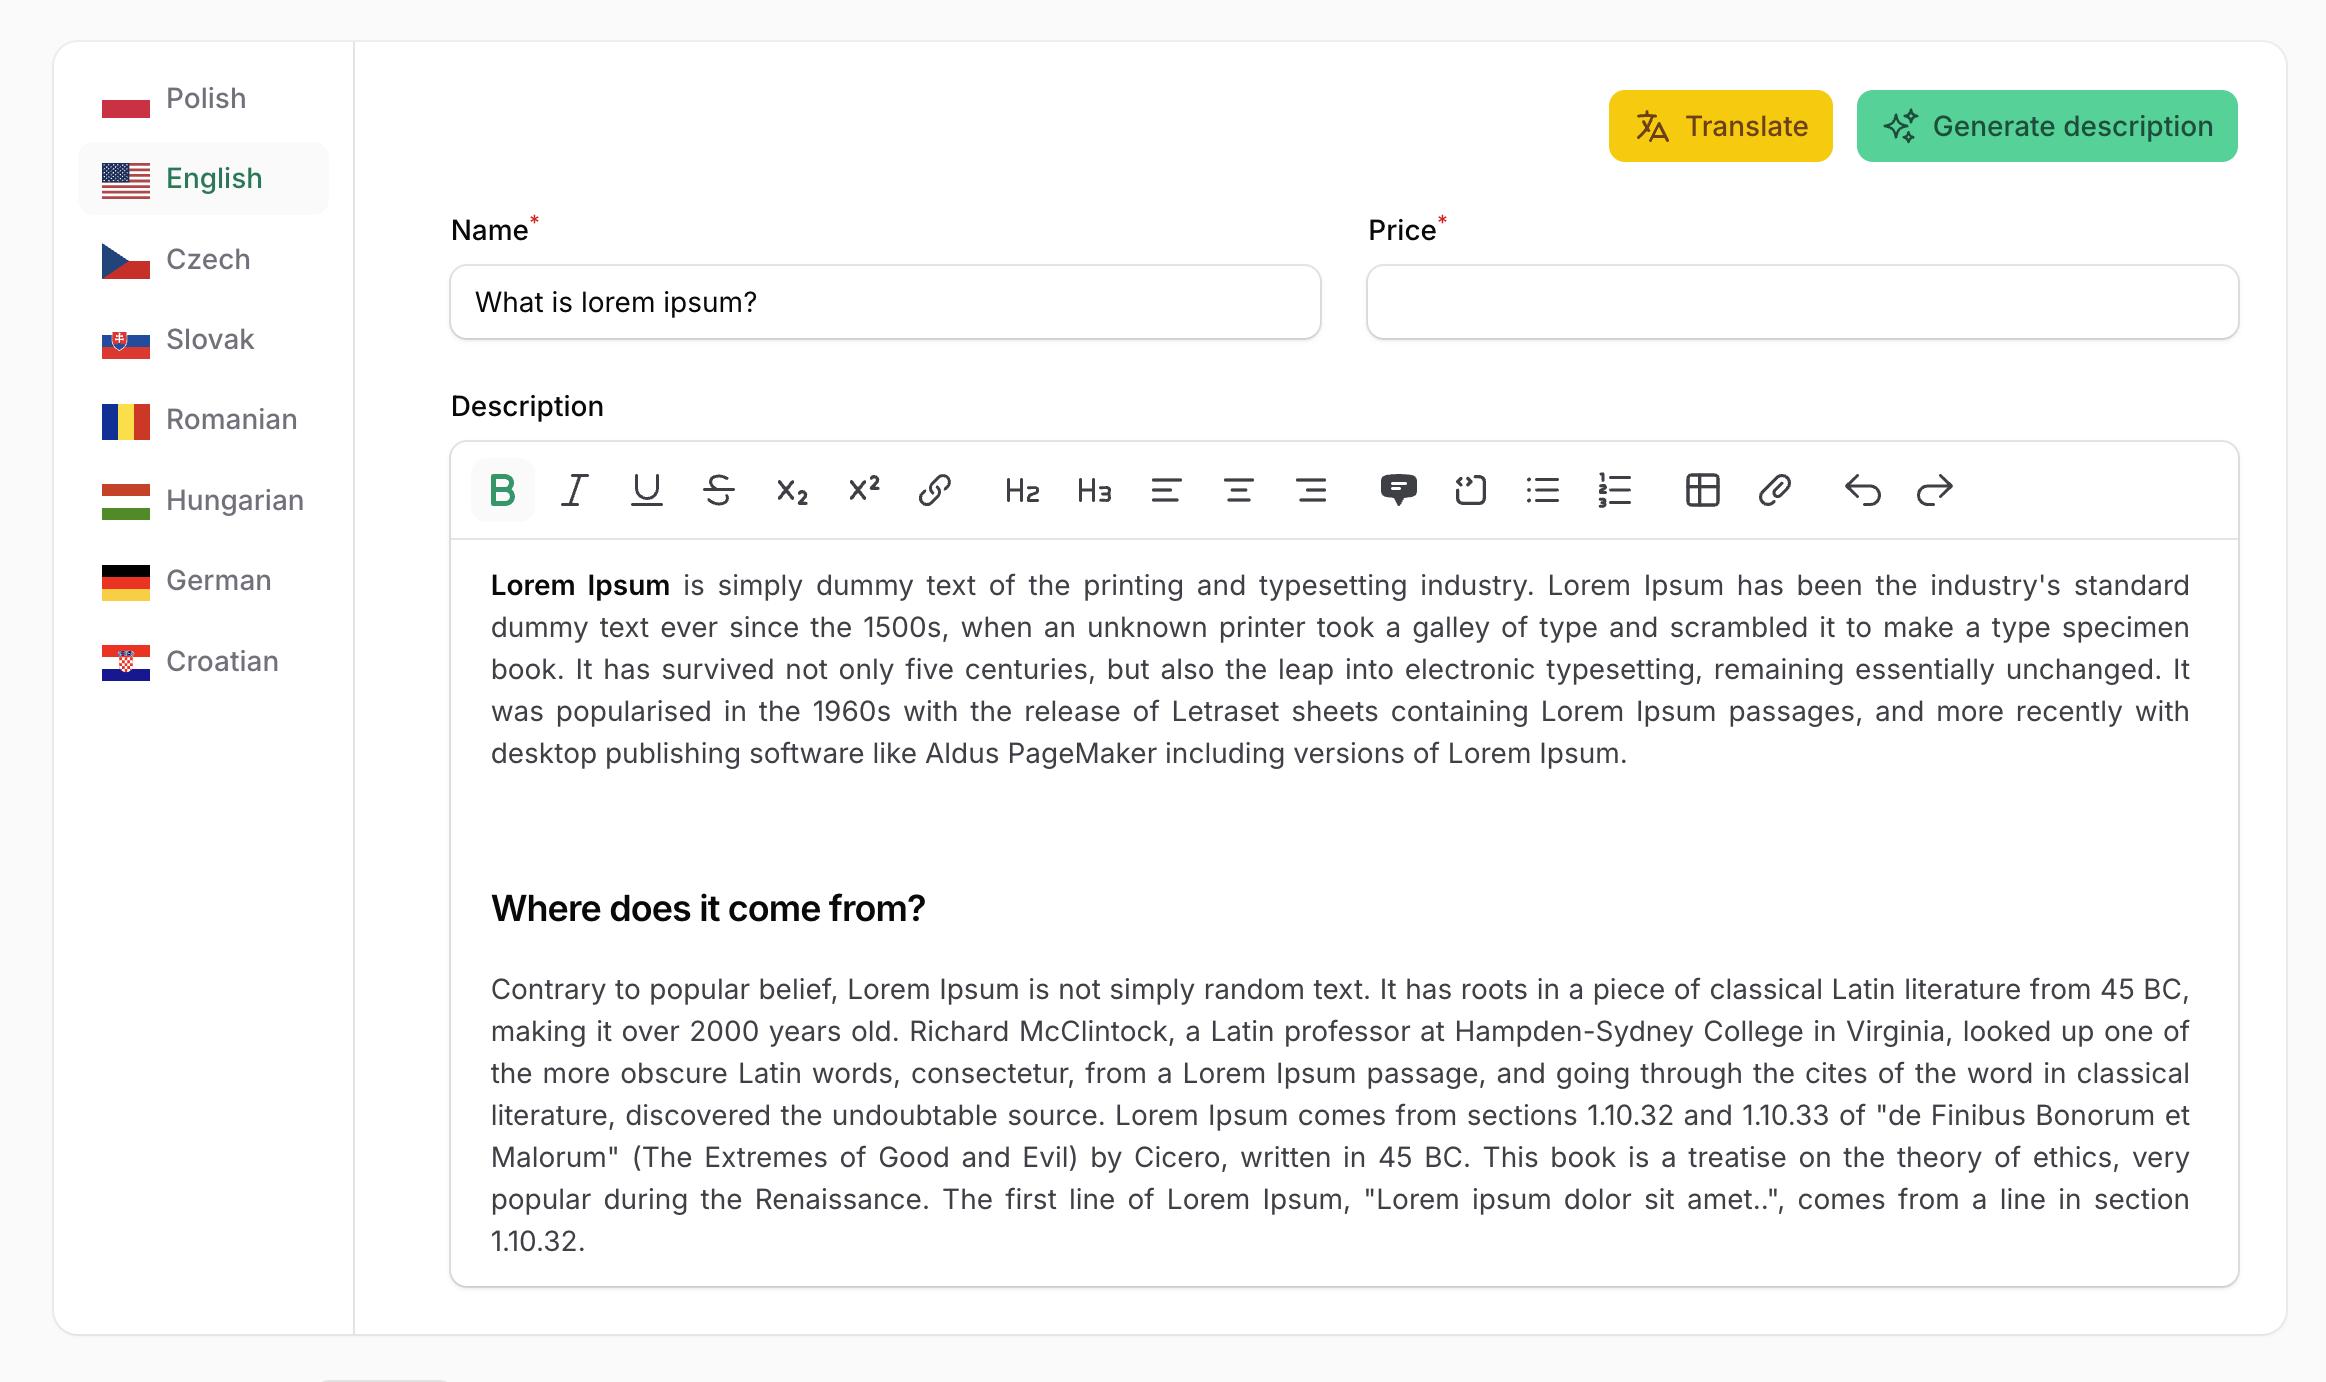The width and height of the screenshot is (2326, 1382).
Task: Insert a blockquote
Action: pyautogui.click(x=1398, y=490)
